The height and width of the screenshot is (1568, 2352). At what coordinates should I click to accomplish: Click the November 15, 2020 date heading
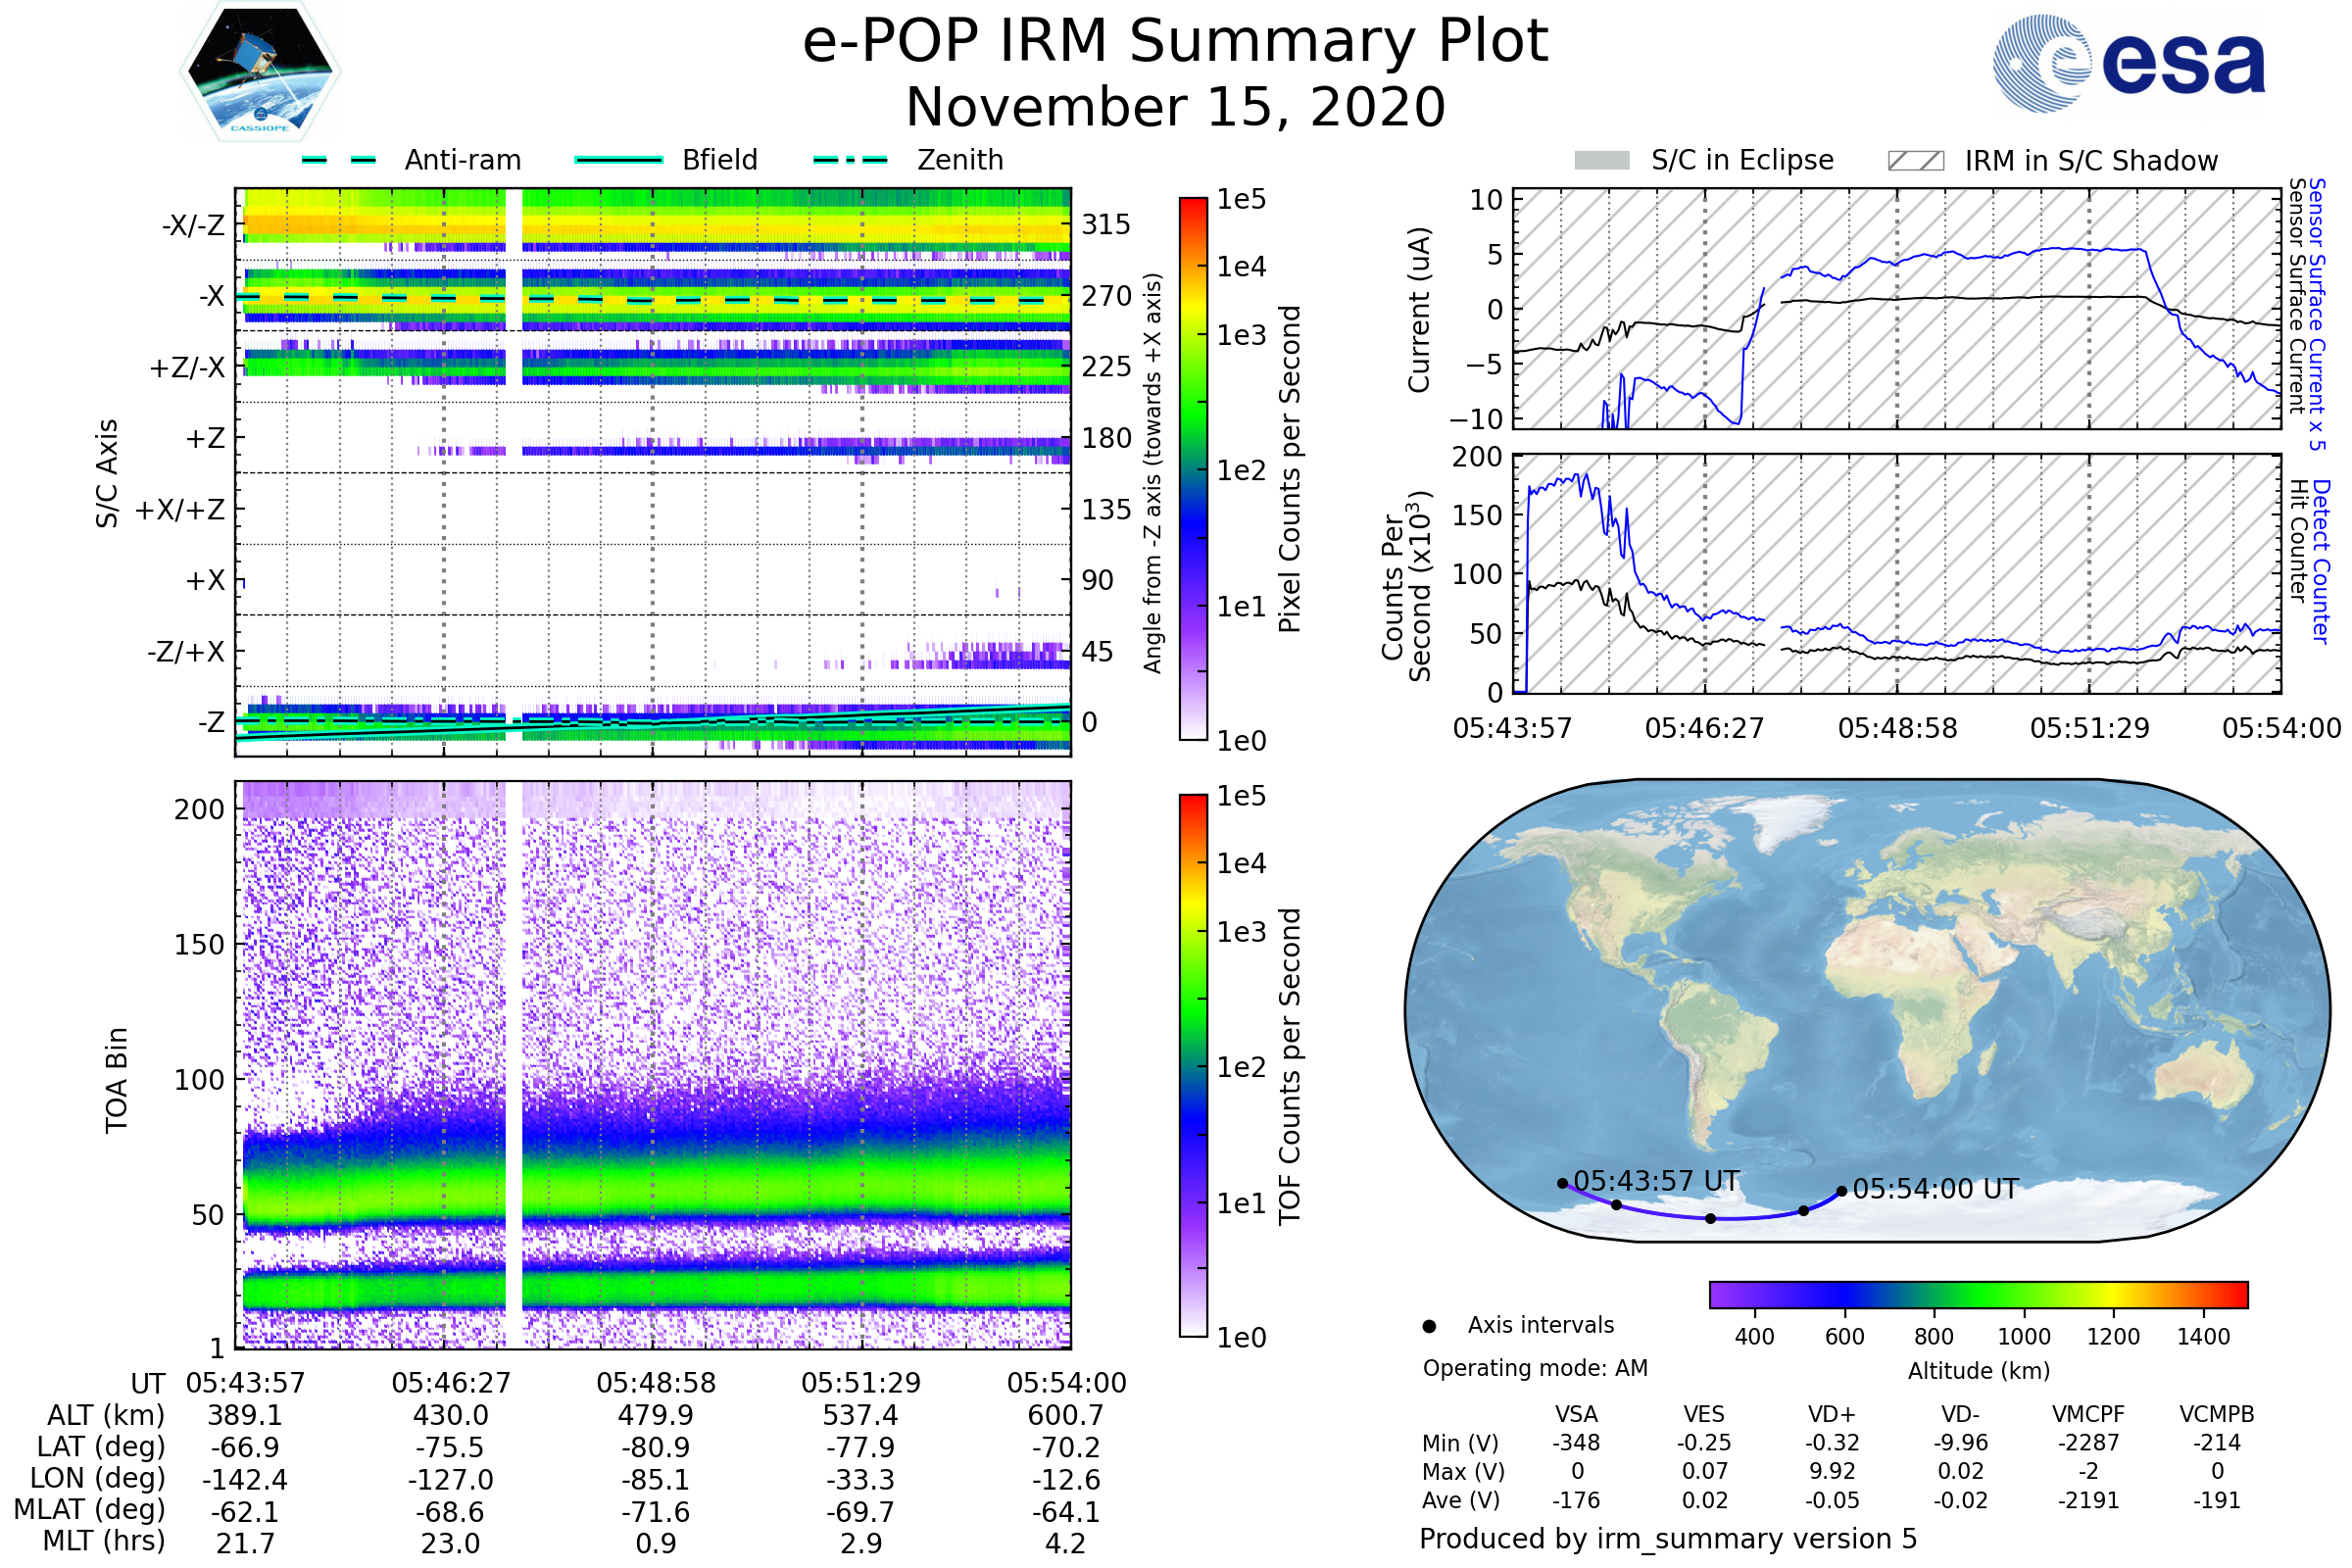click(x=1175, y=108)
